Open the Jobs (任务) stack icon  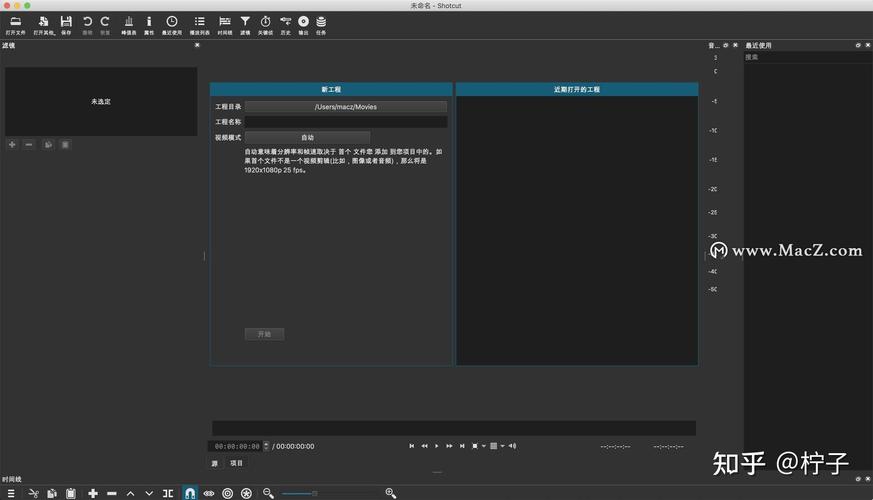point(321,25)
